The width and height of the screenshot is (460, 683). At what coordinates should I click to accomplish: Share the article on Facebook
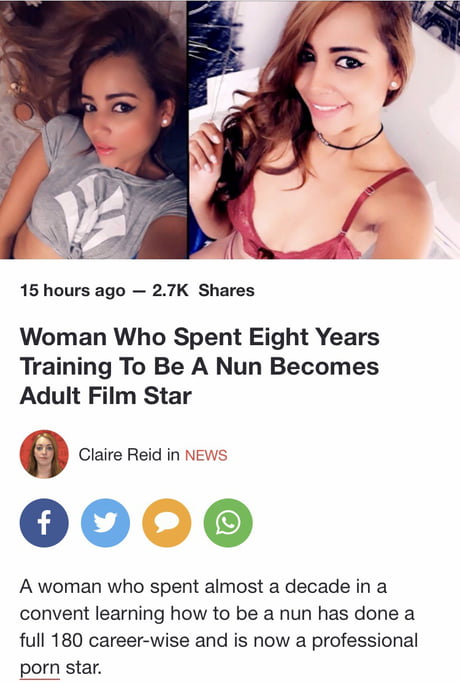pos(44,523)
